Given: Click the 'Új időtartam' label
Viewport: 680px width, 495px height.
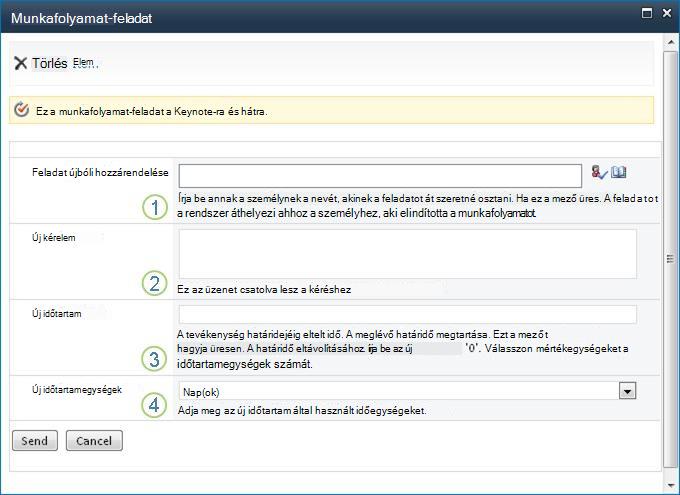Looking at the screenshot, I should click(x=56, y=314).
